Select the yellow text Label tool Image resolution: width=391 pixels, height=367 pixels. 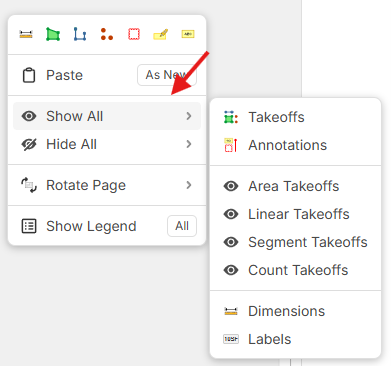[x=188, y=34]
